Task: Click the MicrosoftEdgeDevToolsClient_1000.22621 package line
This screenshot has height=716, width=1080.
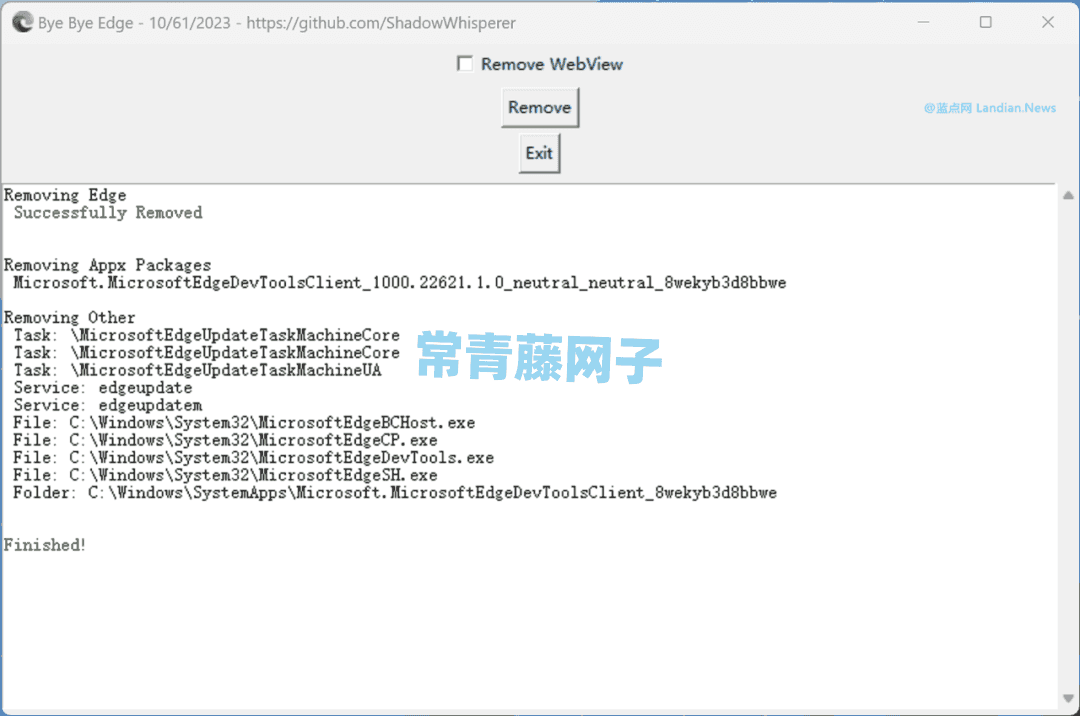Action: [x=399, y=283]
